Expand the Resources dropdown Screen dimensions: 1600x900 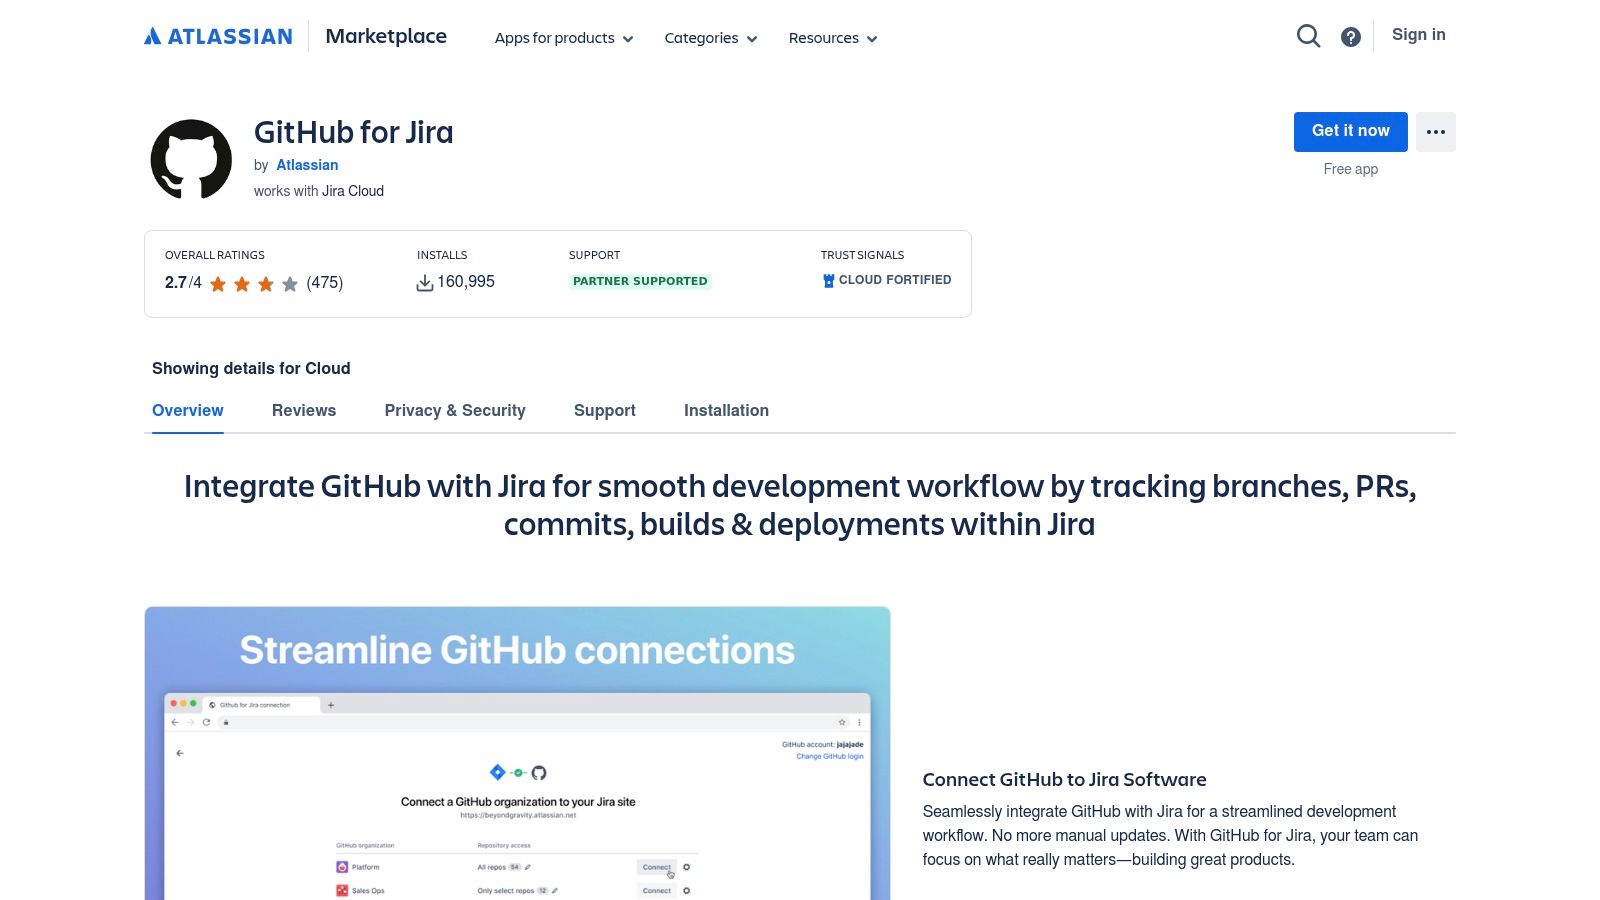tap(833, 38)
